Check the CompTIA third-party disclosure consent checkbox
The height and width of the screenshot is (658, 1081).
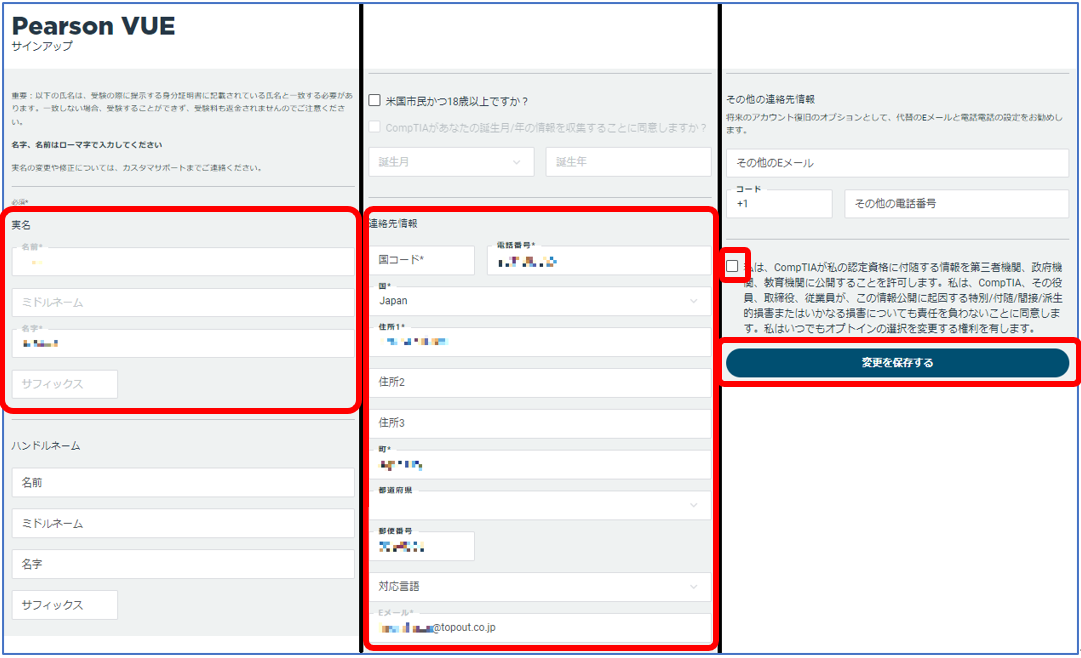pyautogui.click(x=732, y=266)
